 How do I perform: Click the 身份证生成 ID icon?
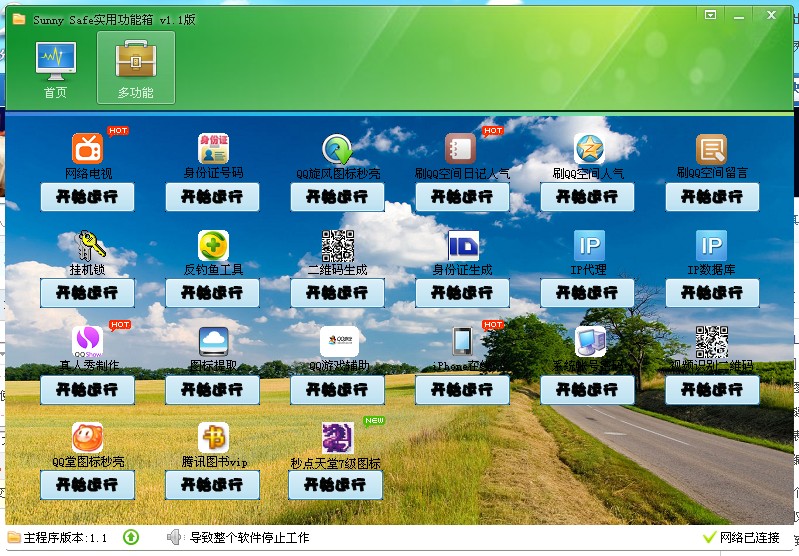tap(463, 246)
